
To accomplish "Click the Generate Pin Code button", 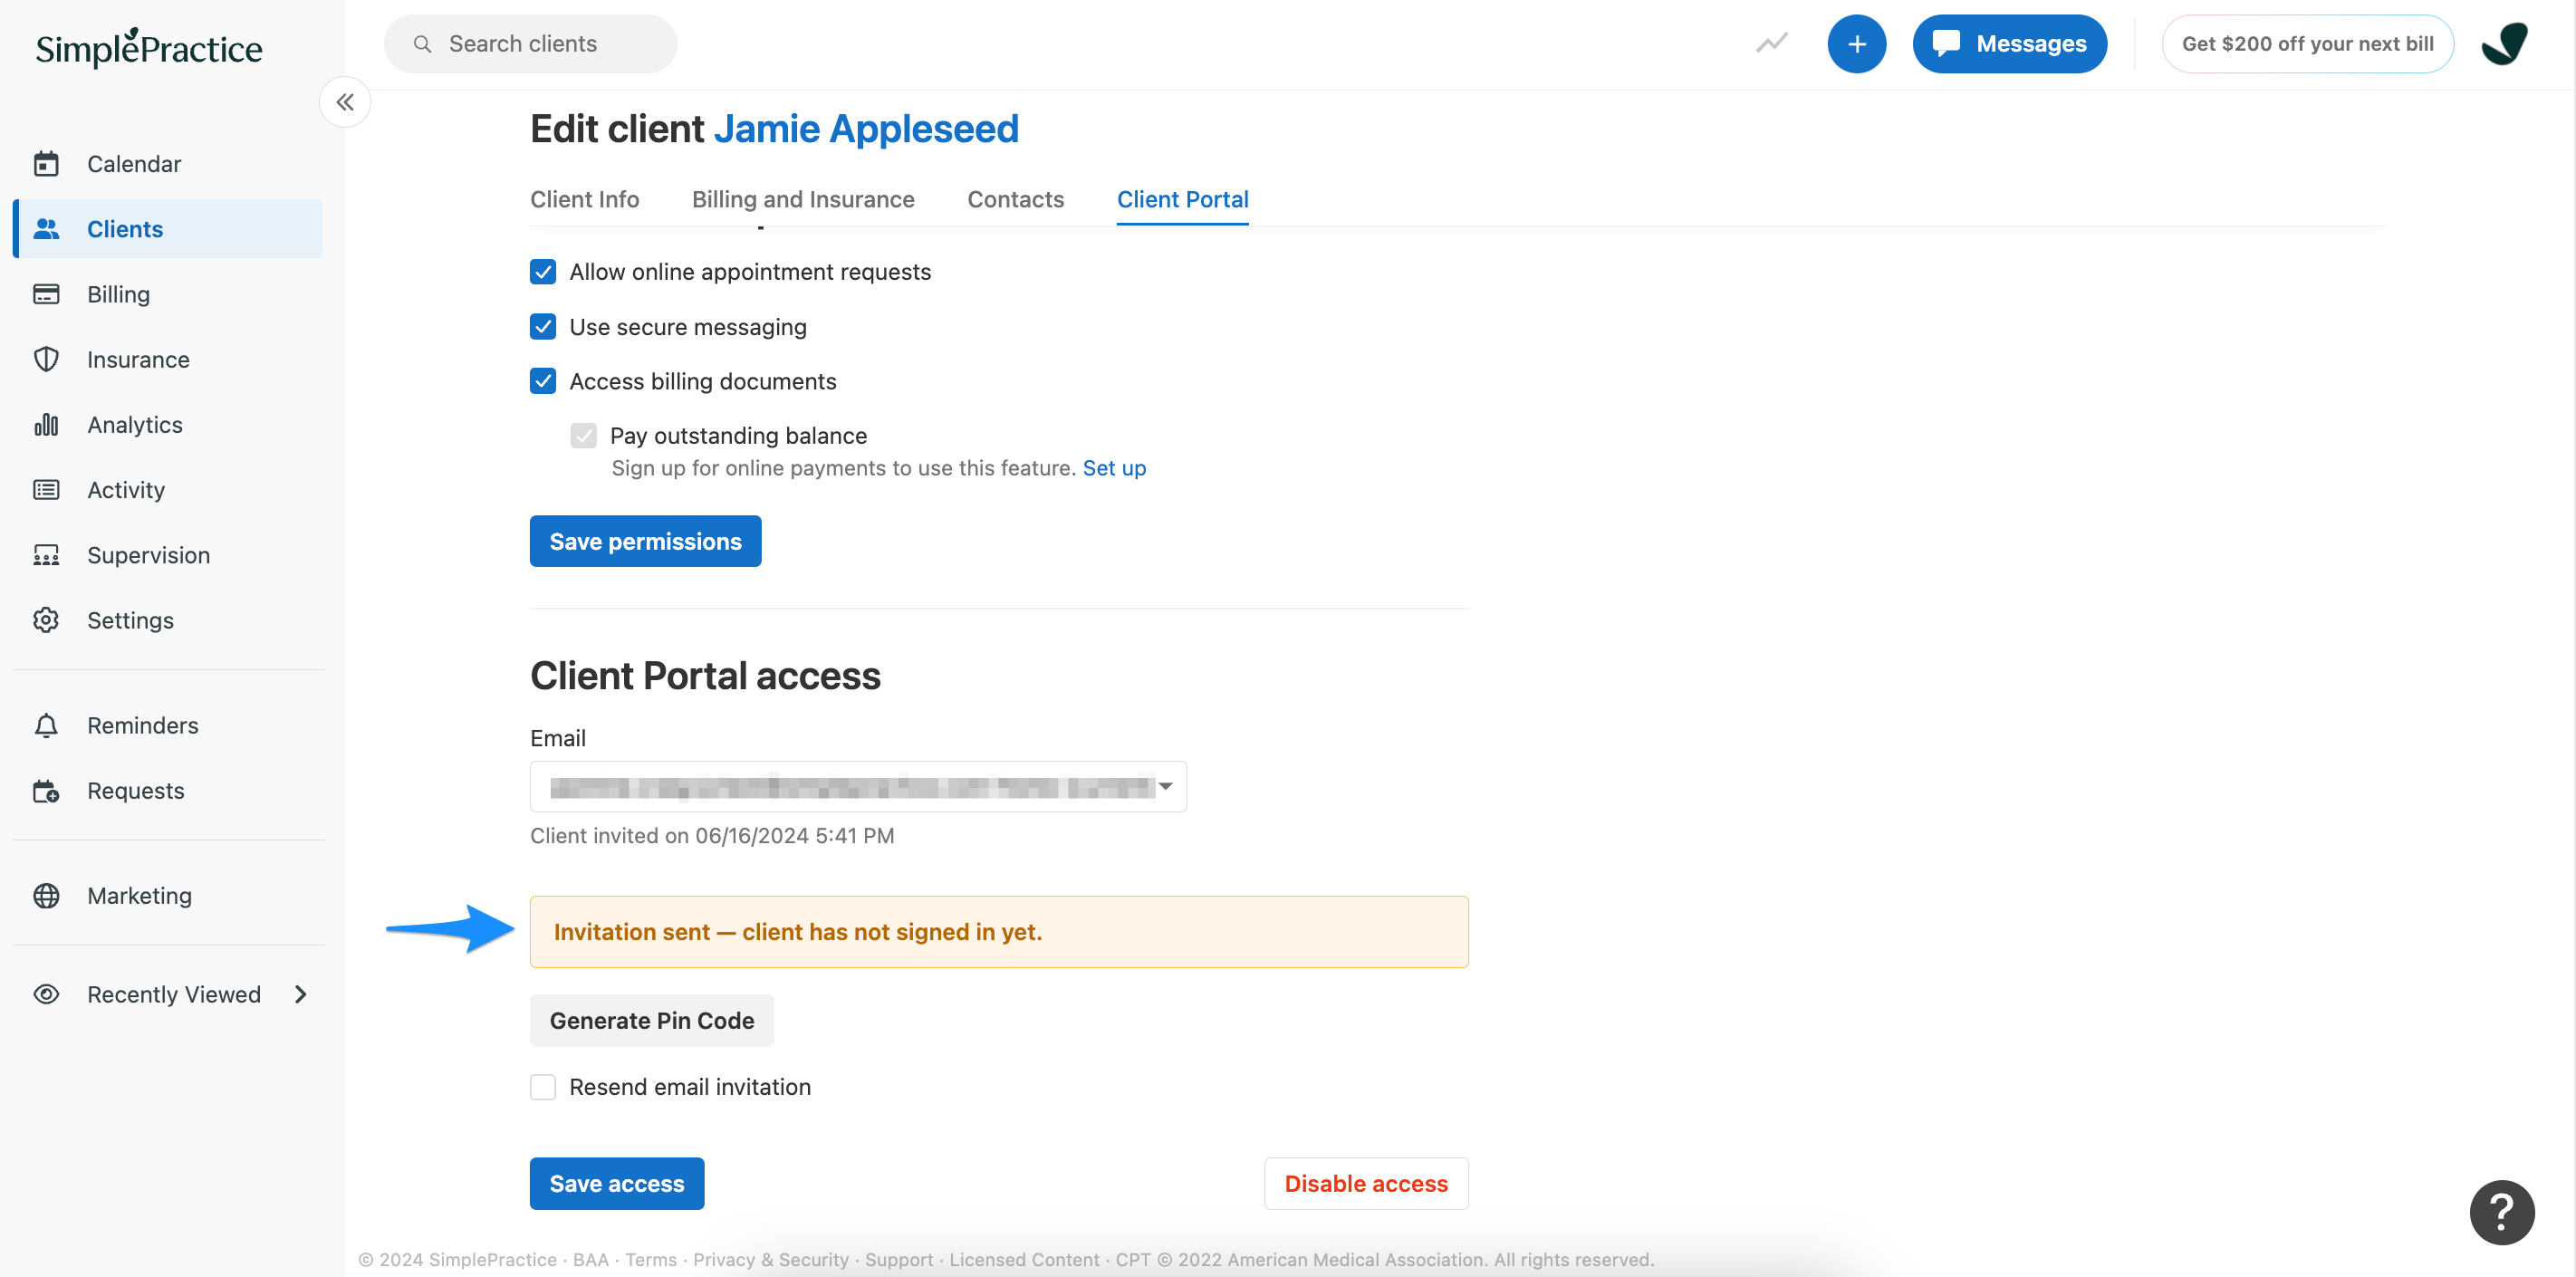I will (651, 1020).
